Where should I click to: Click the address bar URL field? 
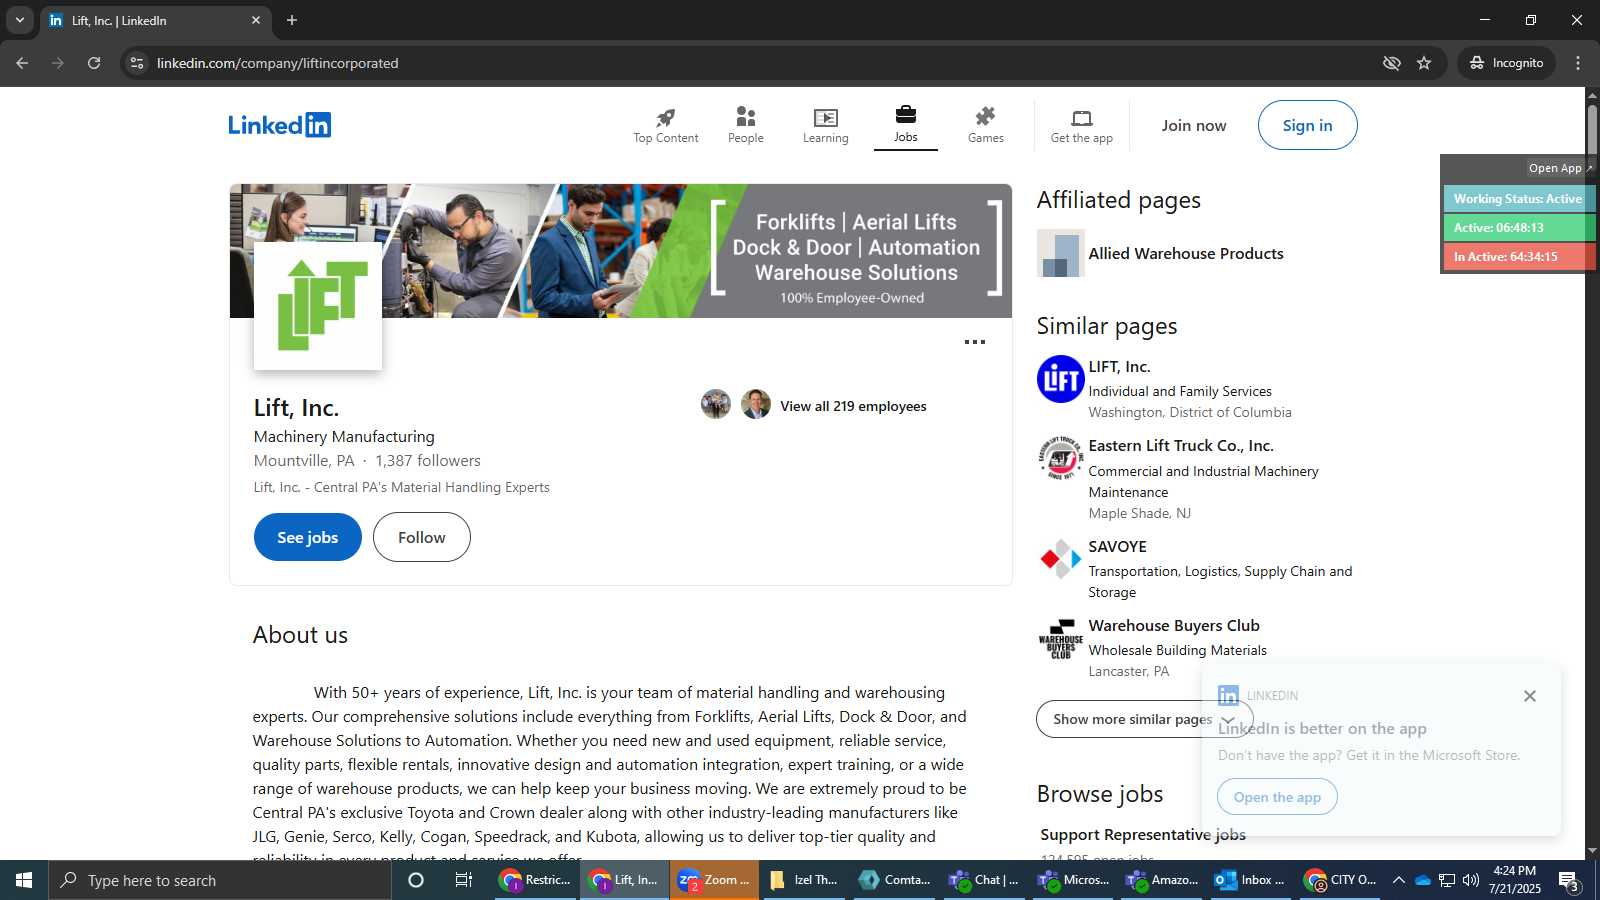pos(760,63)
